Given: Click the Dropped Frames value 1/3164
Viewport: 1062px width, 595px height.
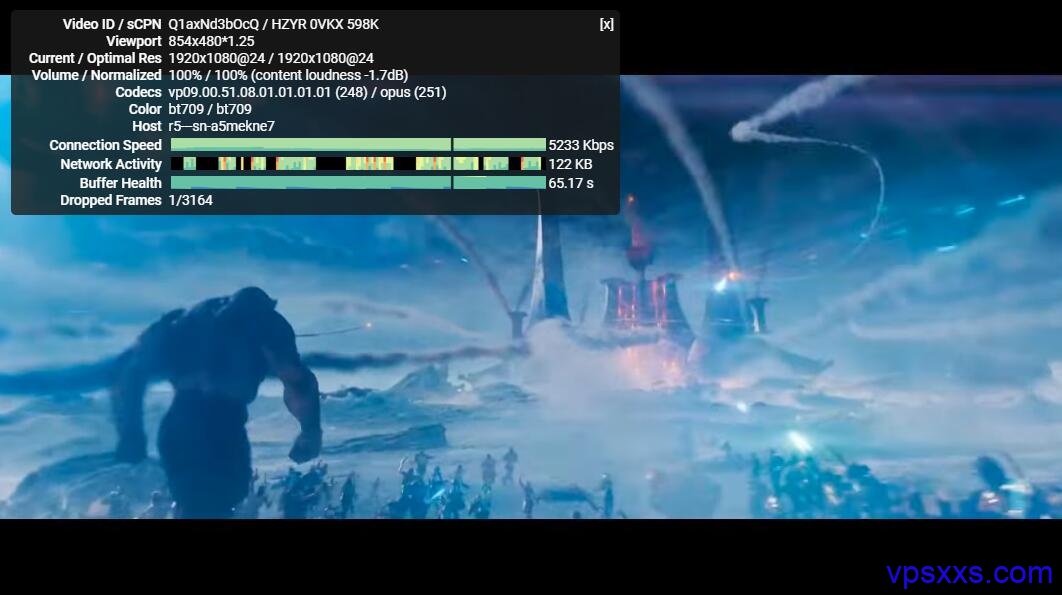Looking at the screenshot, I should click(190, 200).
